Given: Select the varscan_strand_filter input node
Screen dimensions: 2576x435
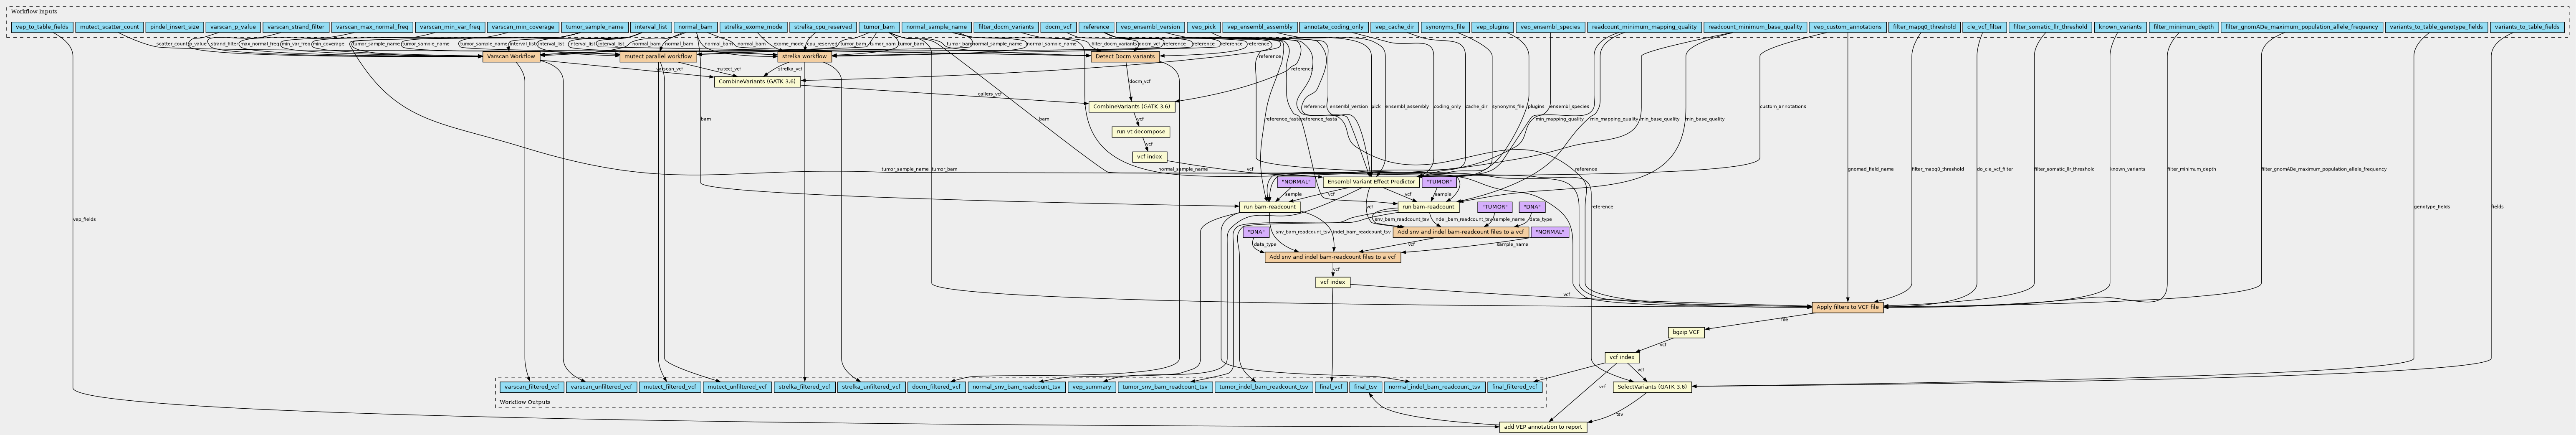Looking at the screenshot, I should pos(296,27).
